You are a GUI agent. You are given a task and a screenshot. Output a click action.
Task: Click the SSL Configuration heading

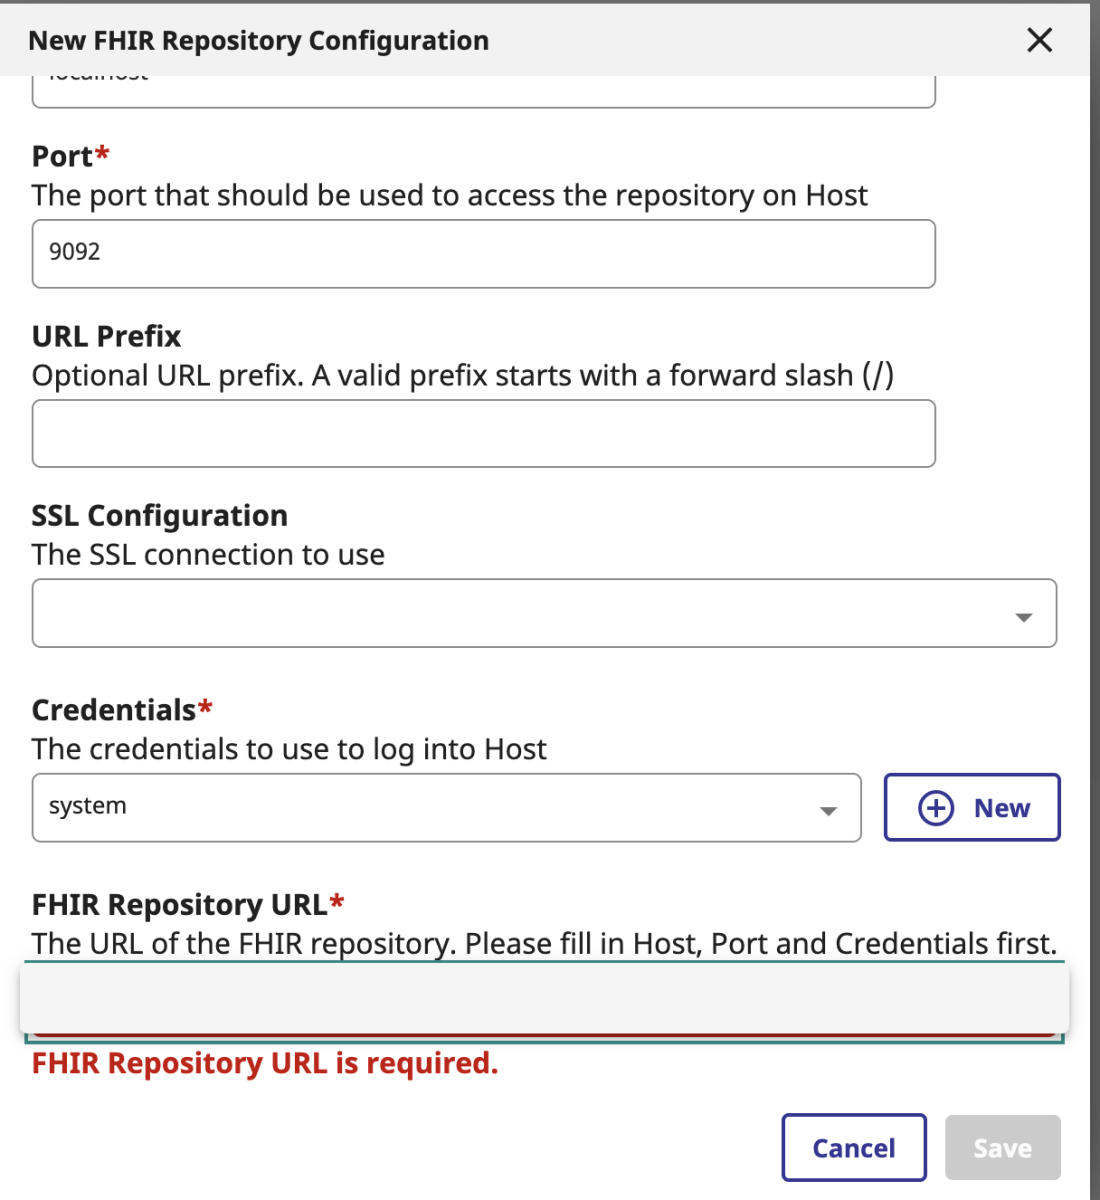click(x=160, y=516)
